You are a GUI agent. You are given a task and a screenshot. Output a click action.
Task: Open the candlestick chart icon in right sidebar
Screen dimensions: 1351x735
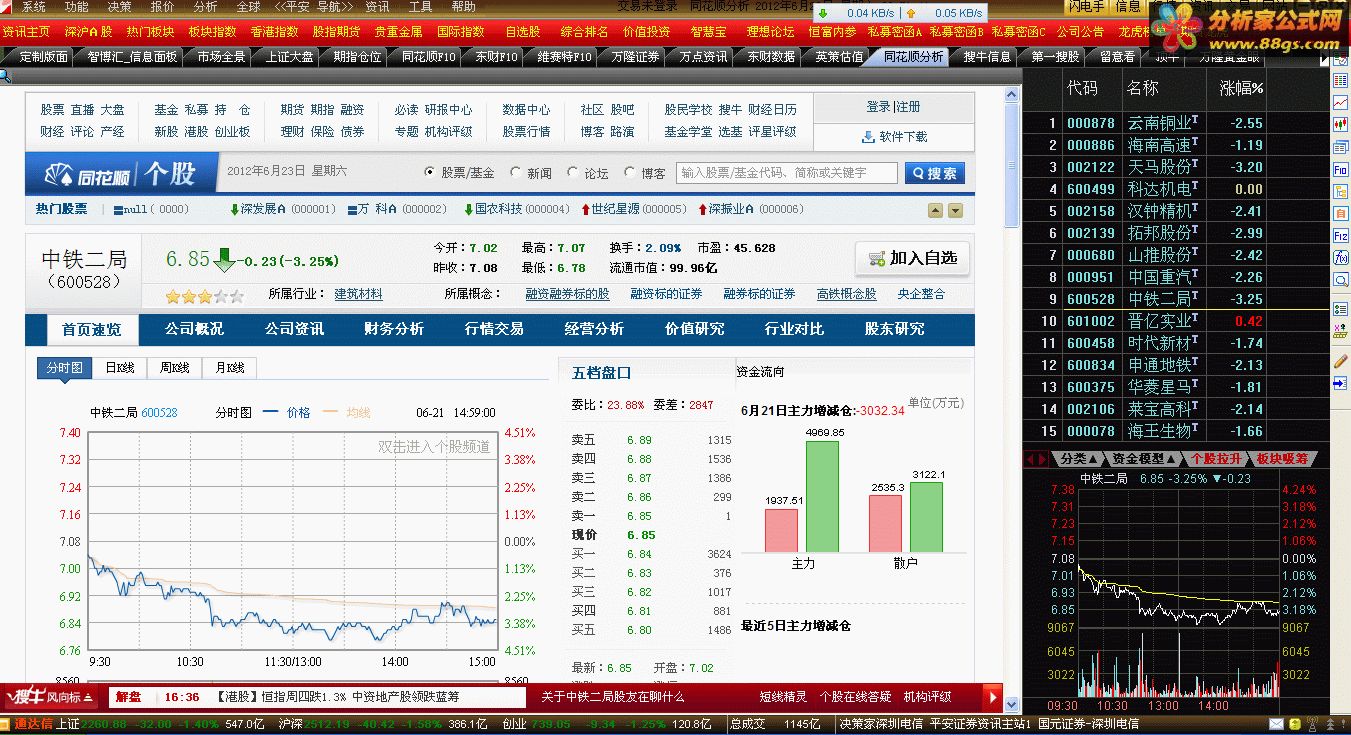(x=1340, y=124)
